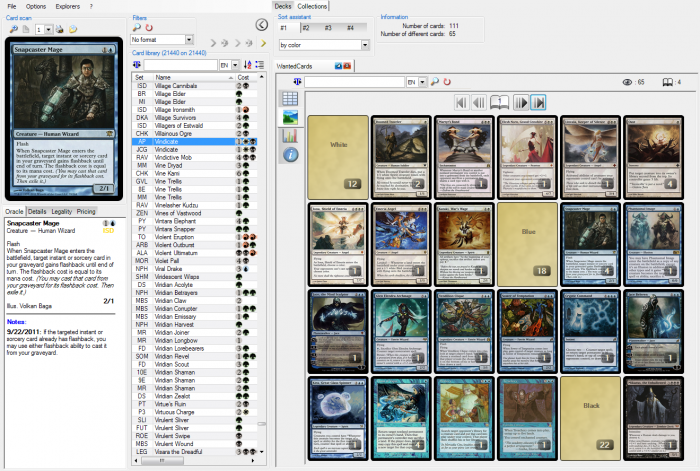Viewport: 700px width, 471px height.
Task: Sort card library by Name column
Action: click(193, 77)
